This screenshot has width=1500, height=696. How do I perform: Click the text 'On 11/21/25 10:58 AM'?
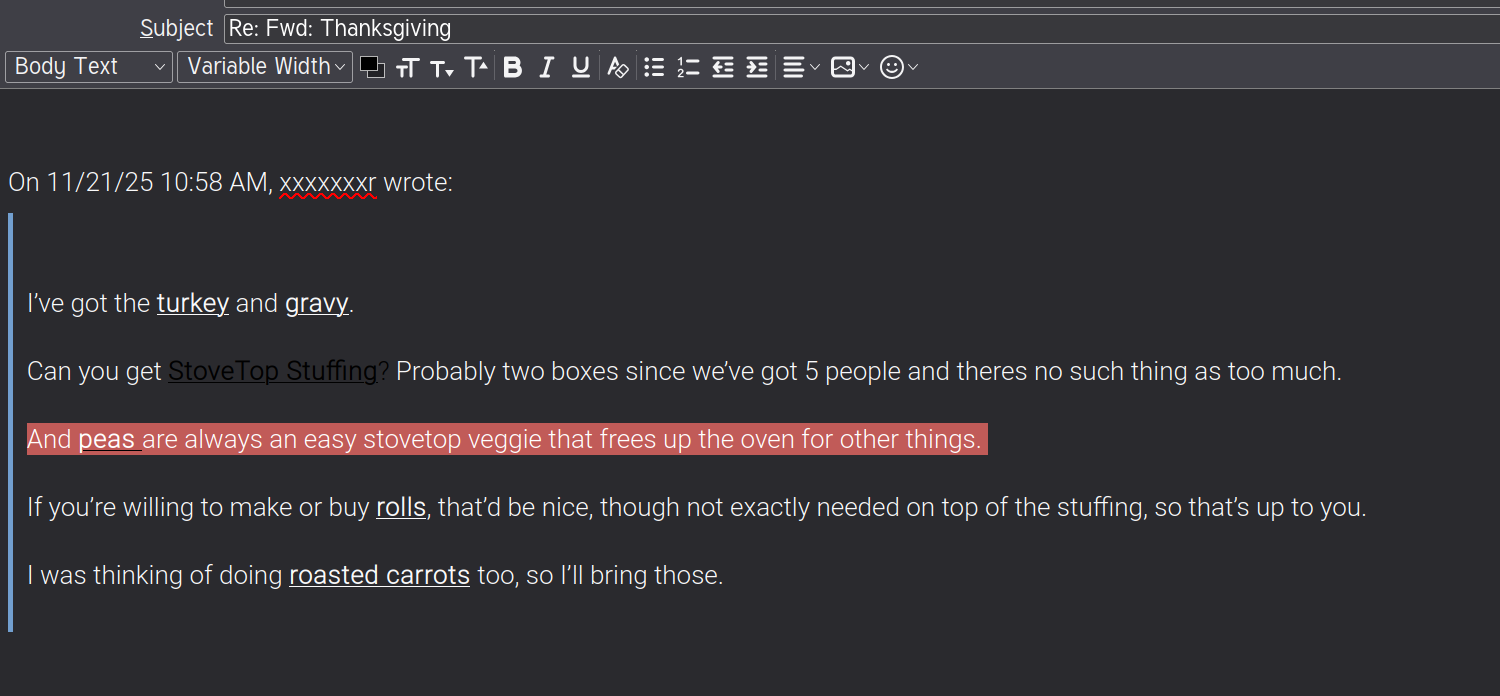click(x=138, y=183)
